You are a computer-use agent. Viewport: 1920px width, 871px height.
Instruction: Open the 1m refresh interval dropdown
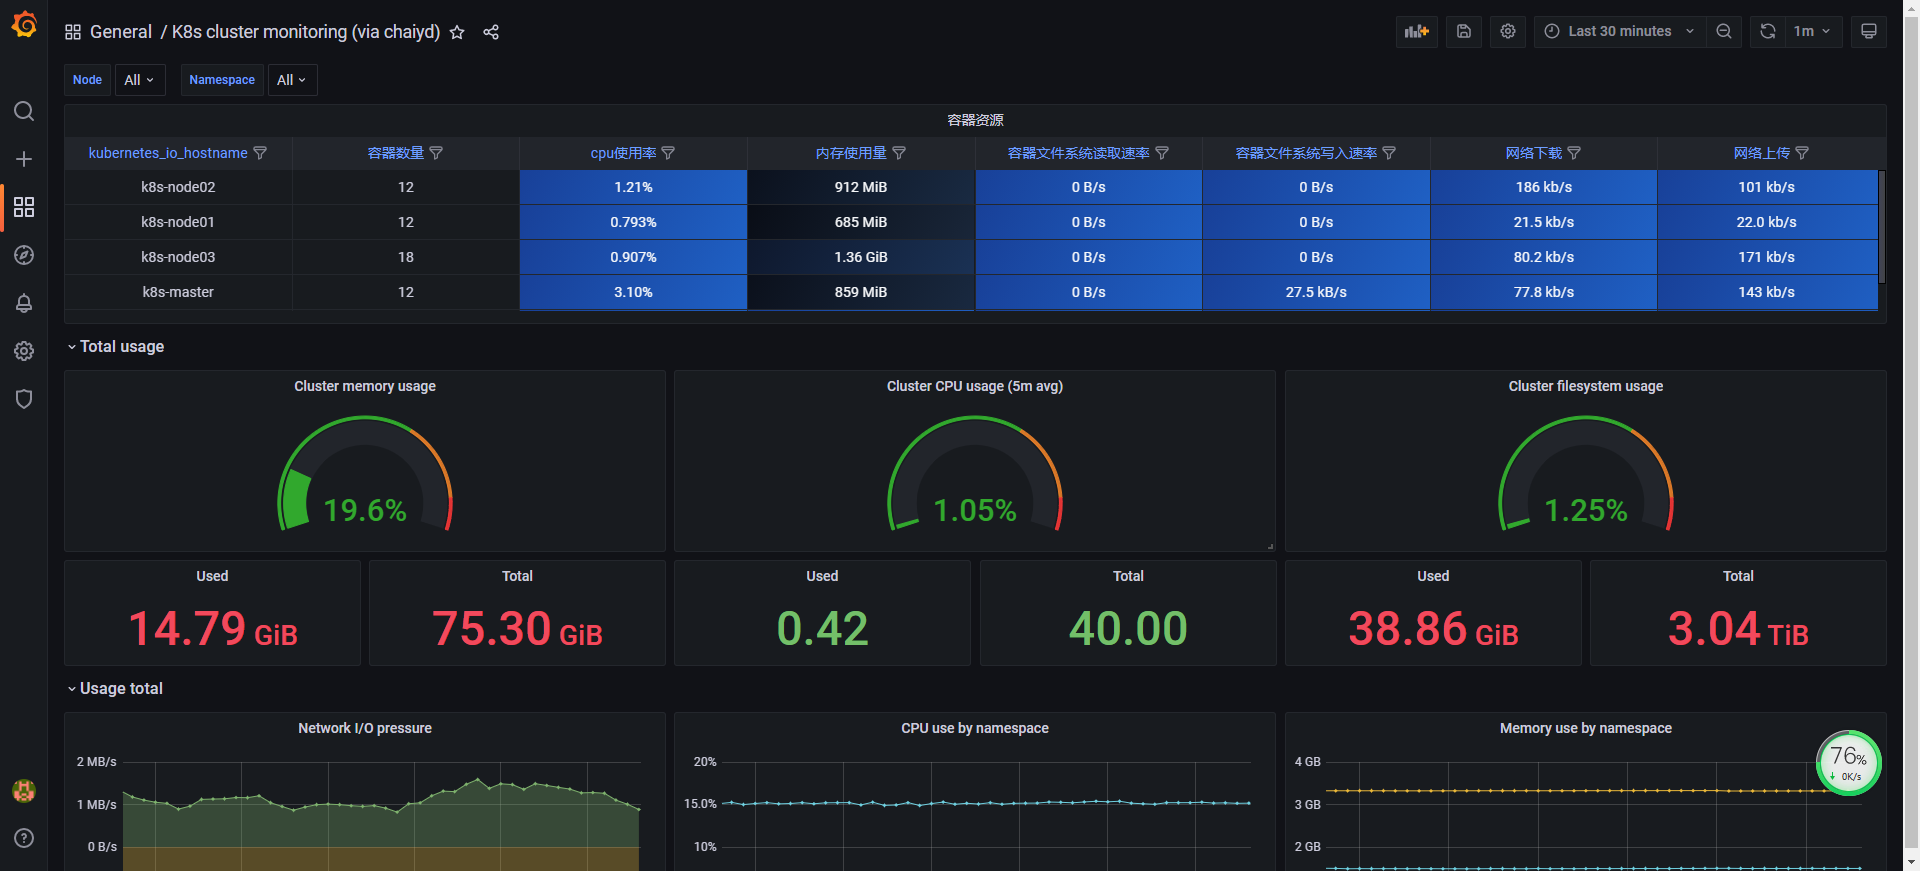1813,32
